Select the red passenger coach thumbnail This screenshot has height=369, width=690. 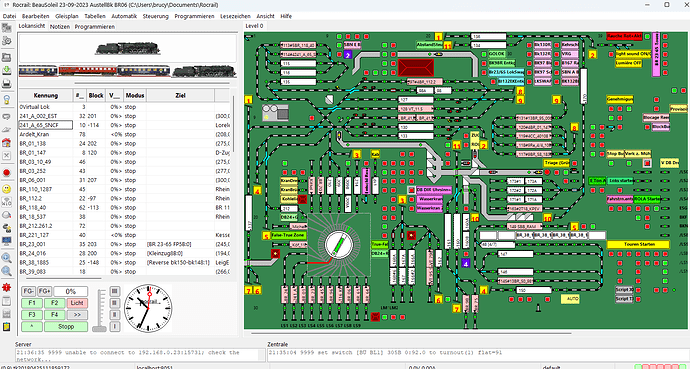click(x=88, y=71)
